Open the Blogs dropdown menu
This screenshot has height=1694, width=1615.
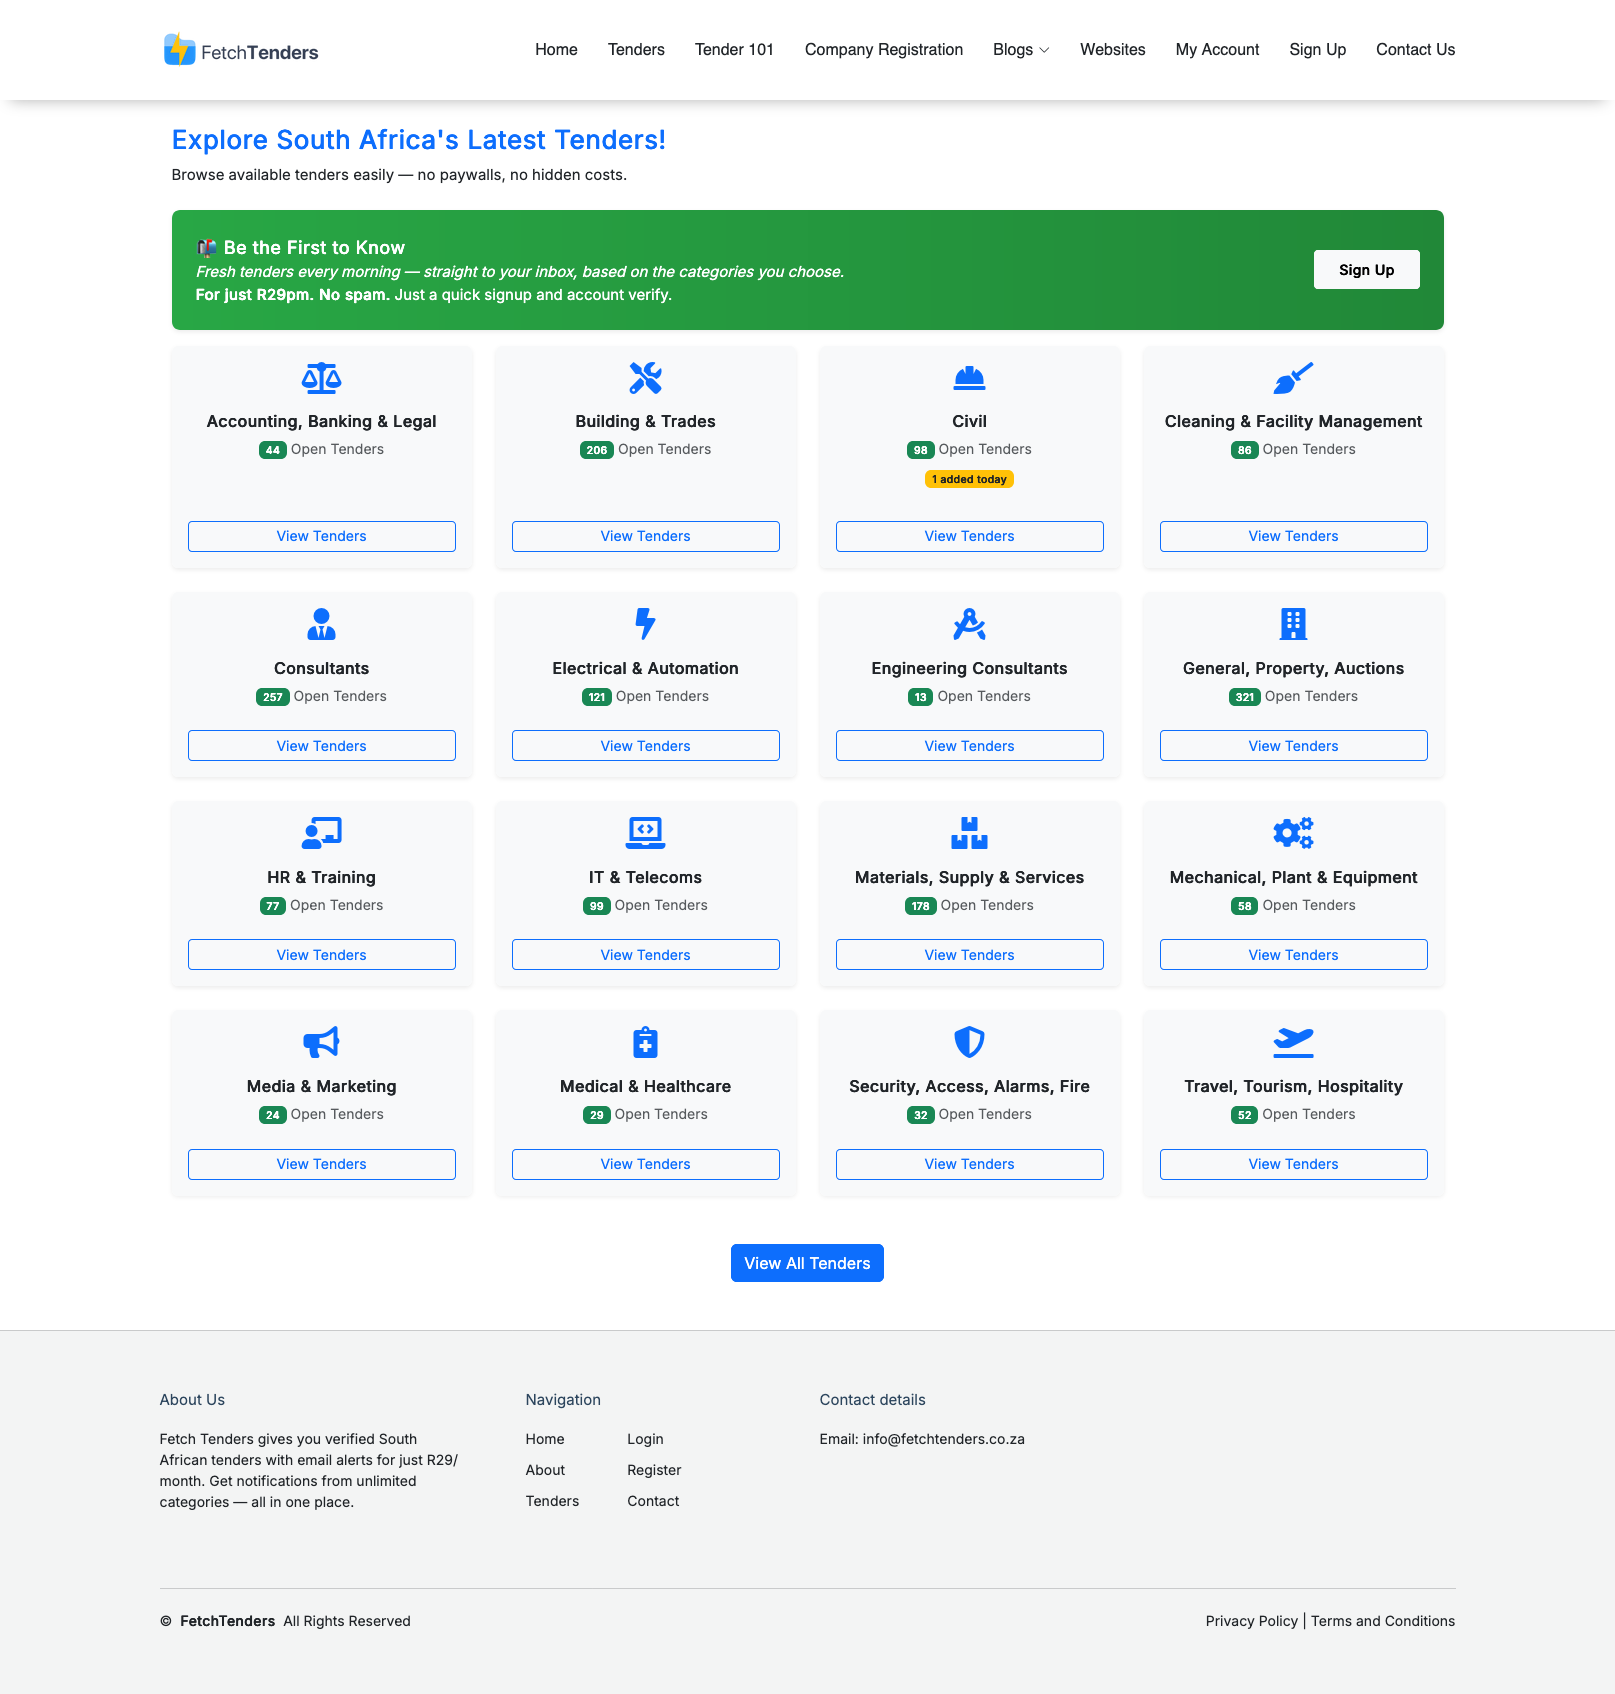click(x=1019, y=50)
